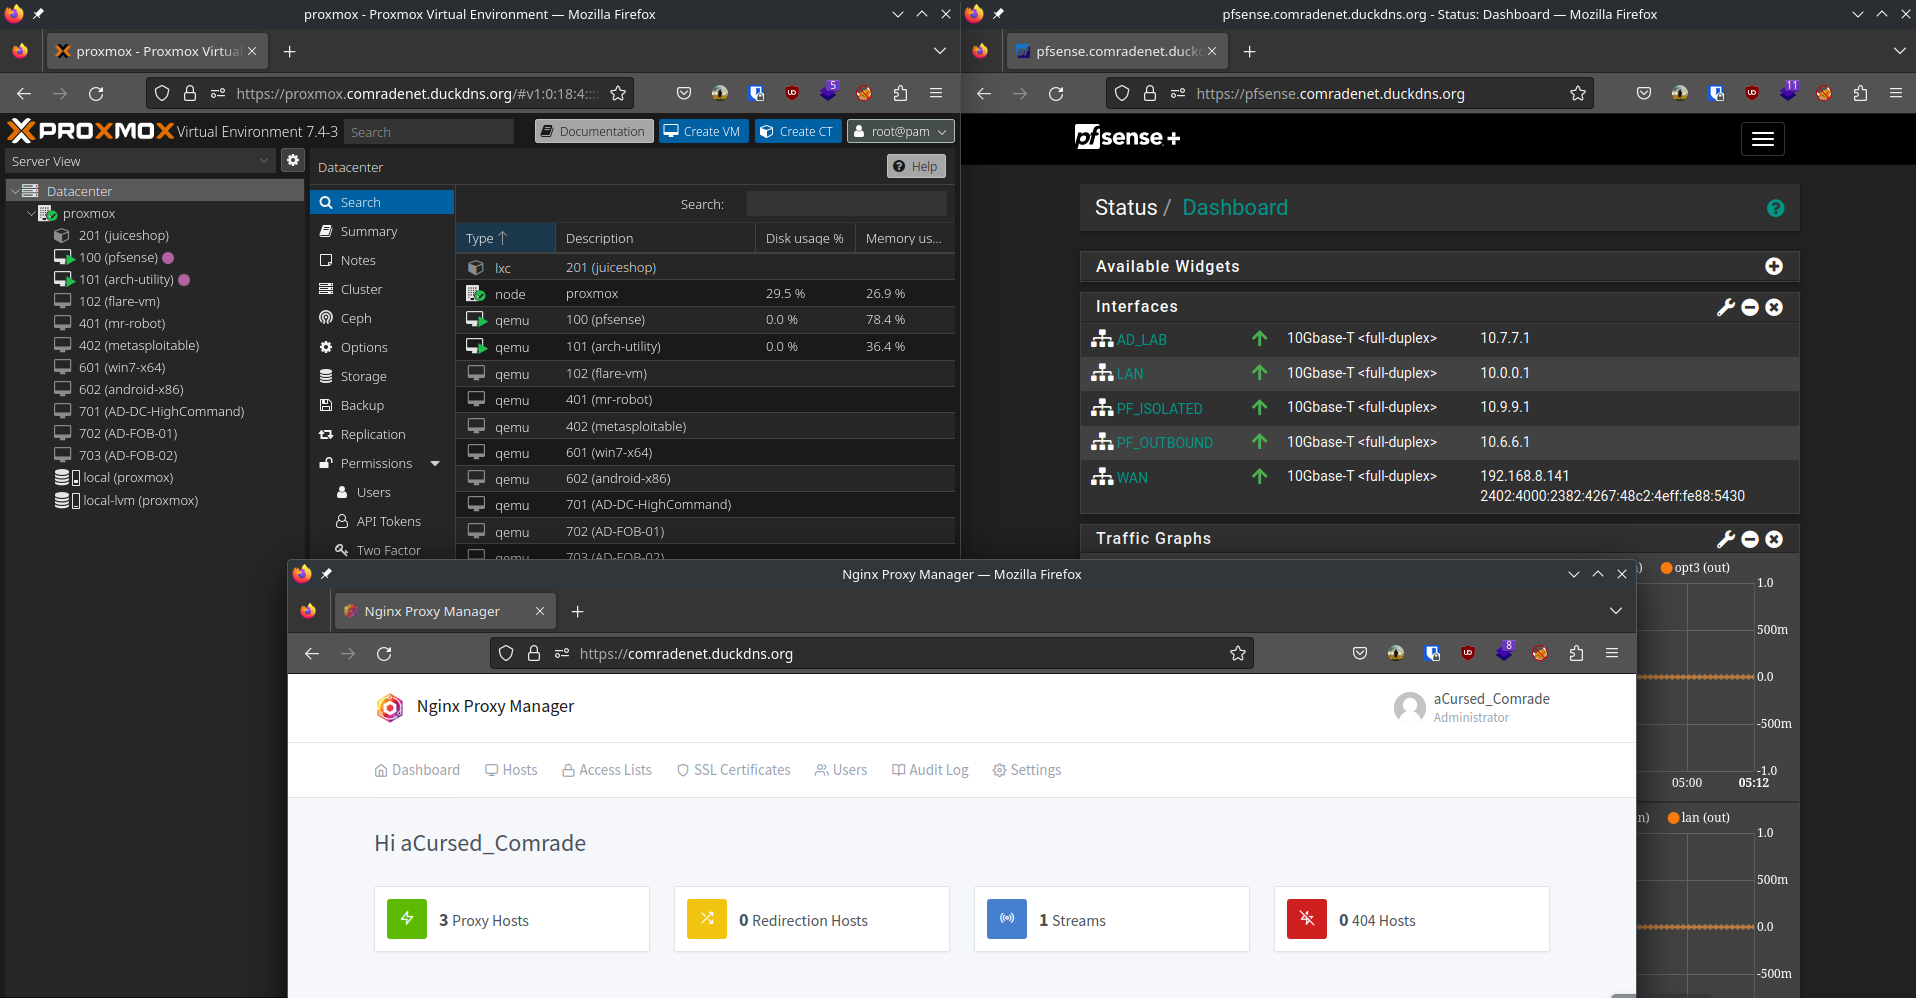Minimize the Interfaces widget
Screen dimensions: 1916x998
[x=1750, y=307]
